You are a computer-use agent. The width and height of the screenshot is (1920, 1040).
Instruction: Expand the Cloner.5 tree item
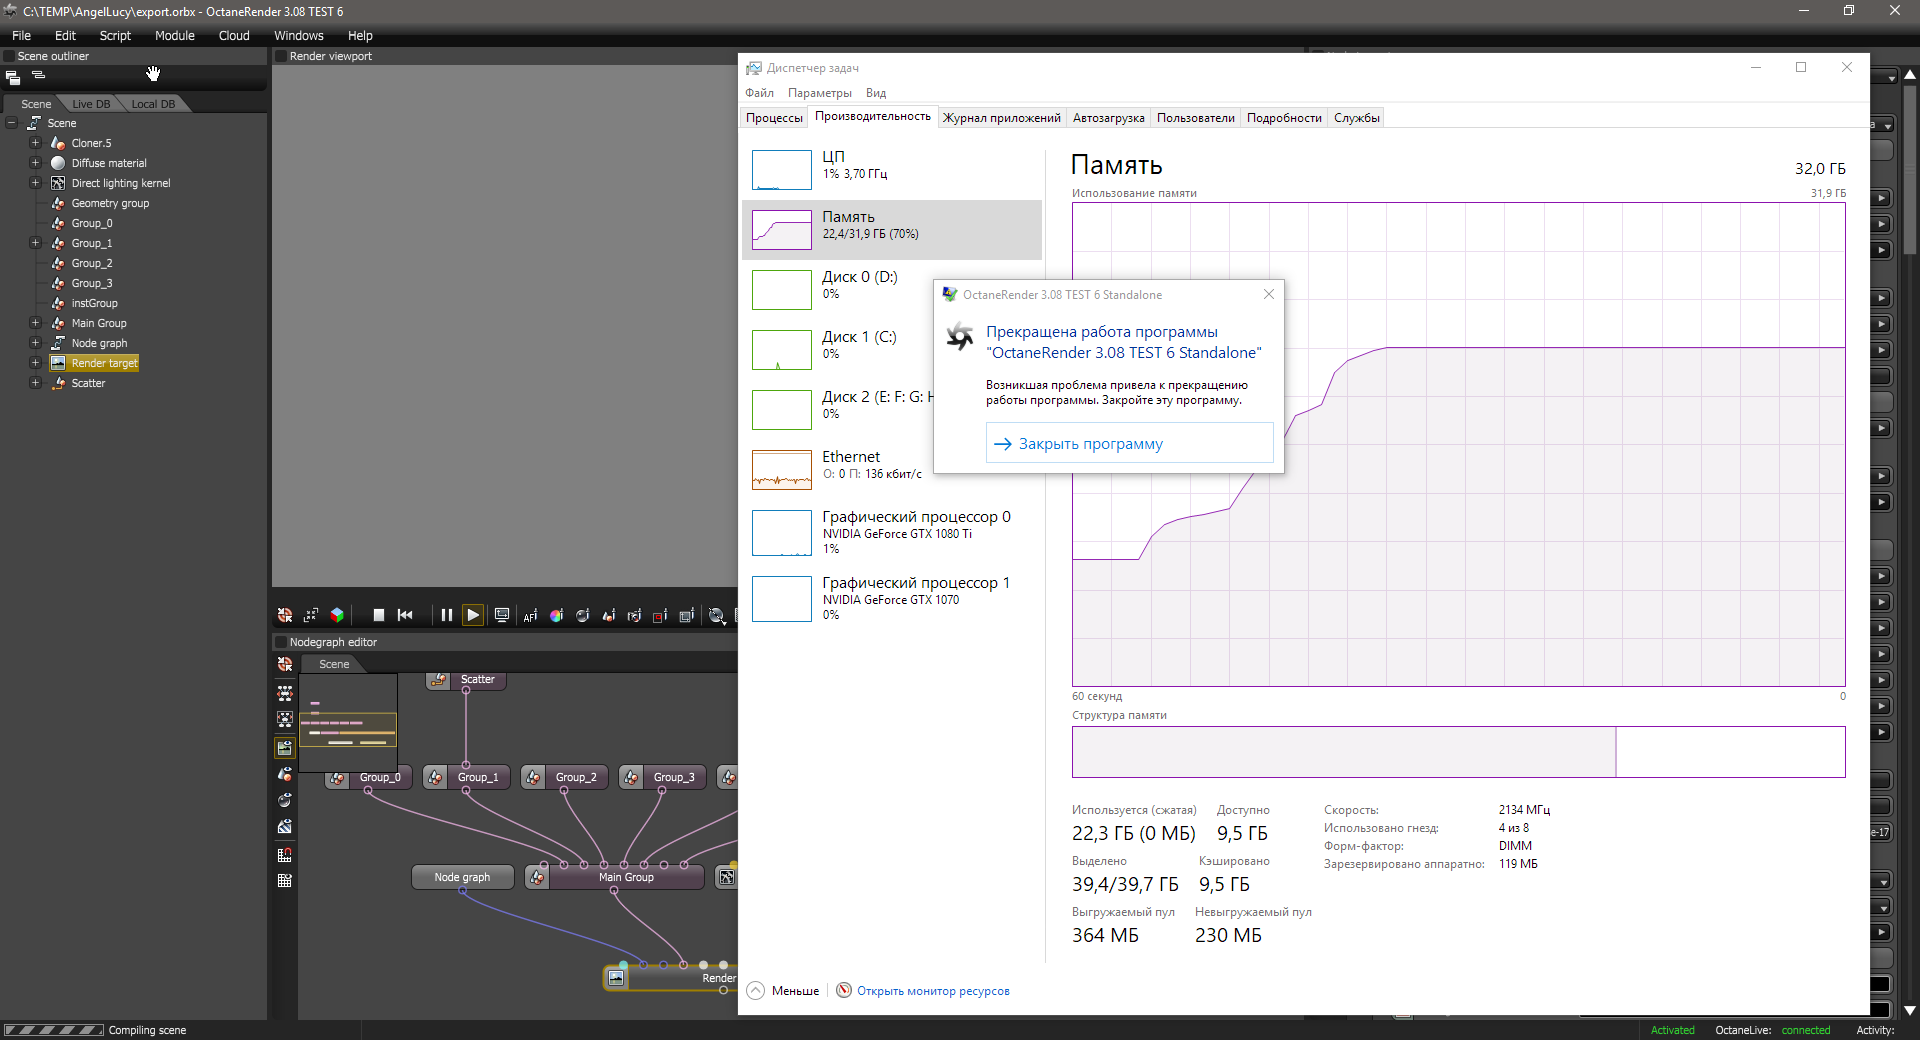(x=35, y=143)
